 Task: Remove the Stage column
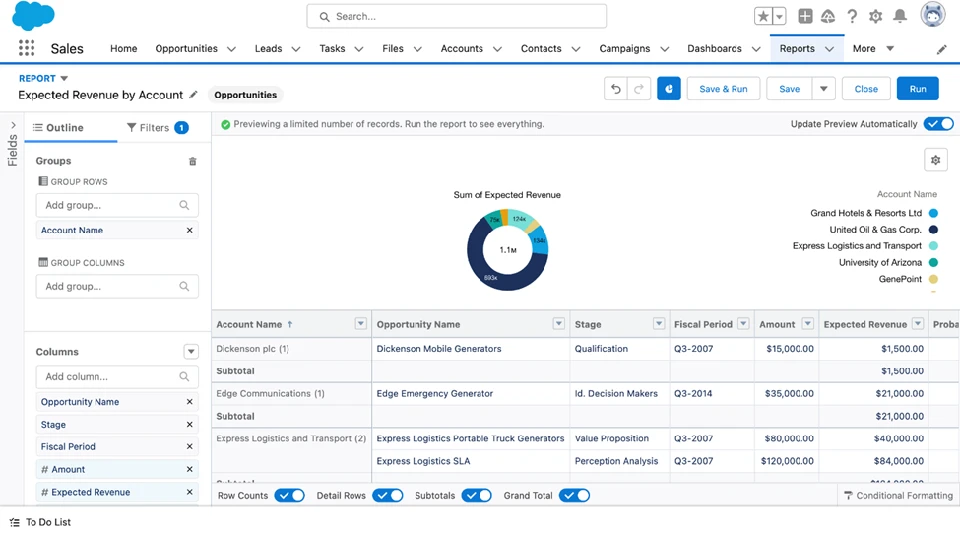(x=189, y=424)
